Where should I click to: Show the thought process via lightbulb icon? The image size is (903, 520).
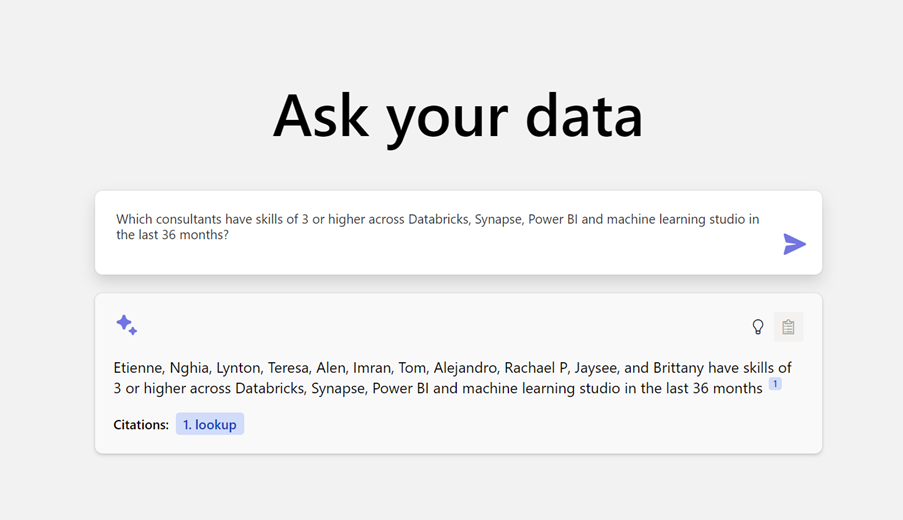(x=758, y=327)
